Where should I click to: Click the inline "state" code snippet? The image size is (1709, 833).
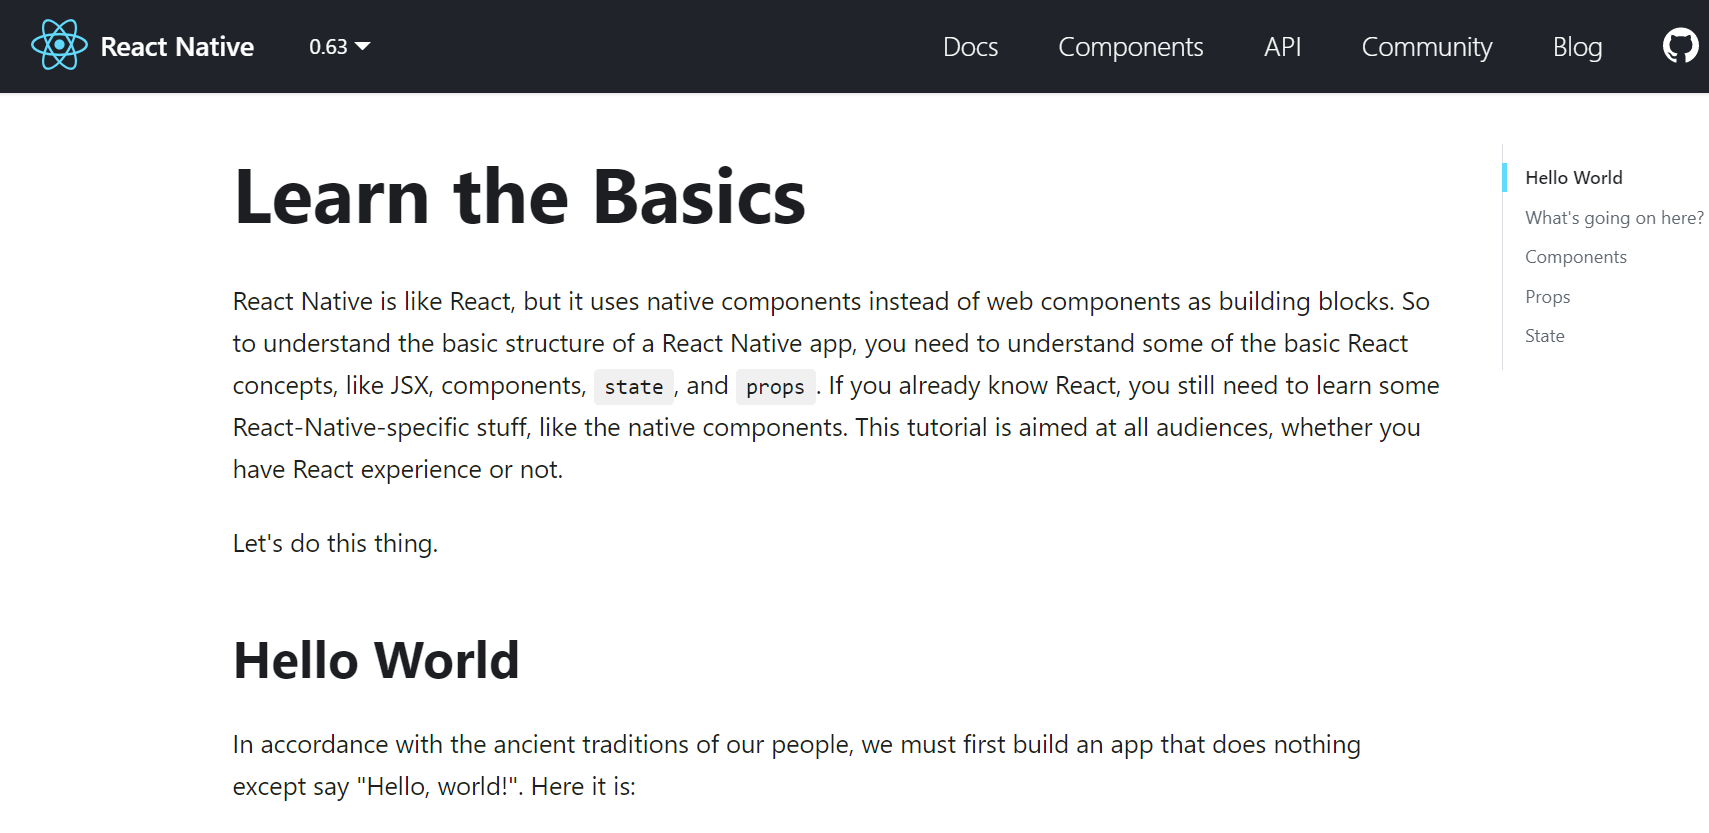click(x=633, y=387)
